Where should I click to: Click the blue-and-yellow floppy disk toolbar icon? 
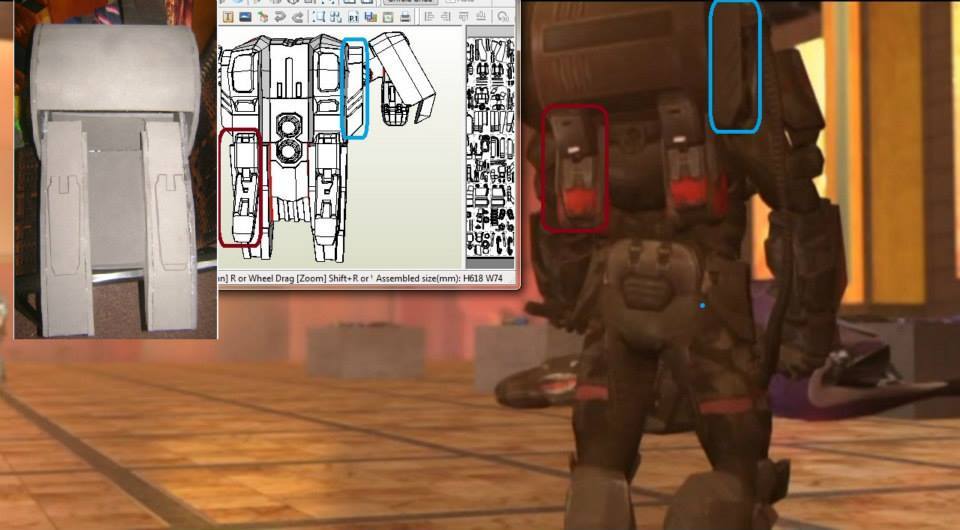click(x=370, y=17)
